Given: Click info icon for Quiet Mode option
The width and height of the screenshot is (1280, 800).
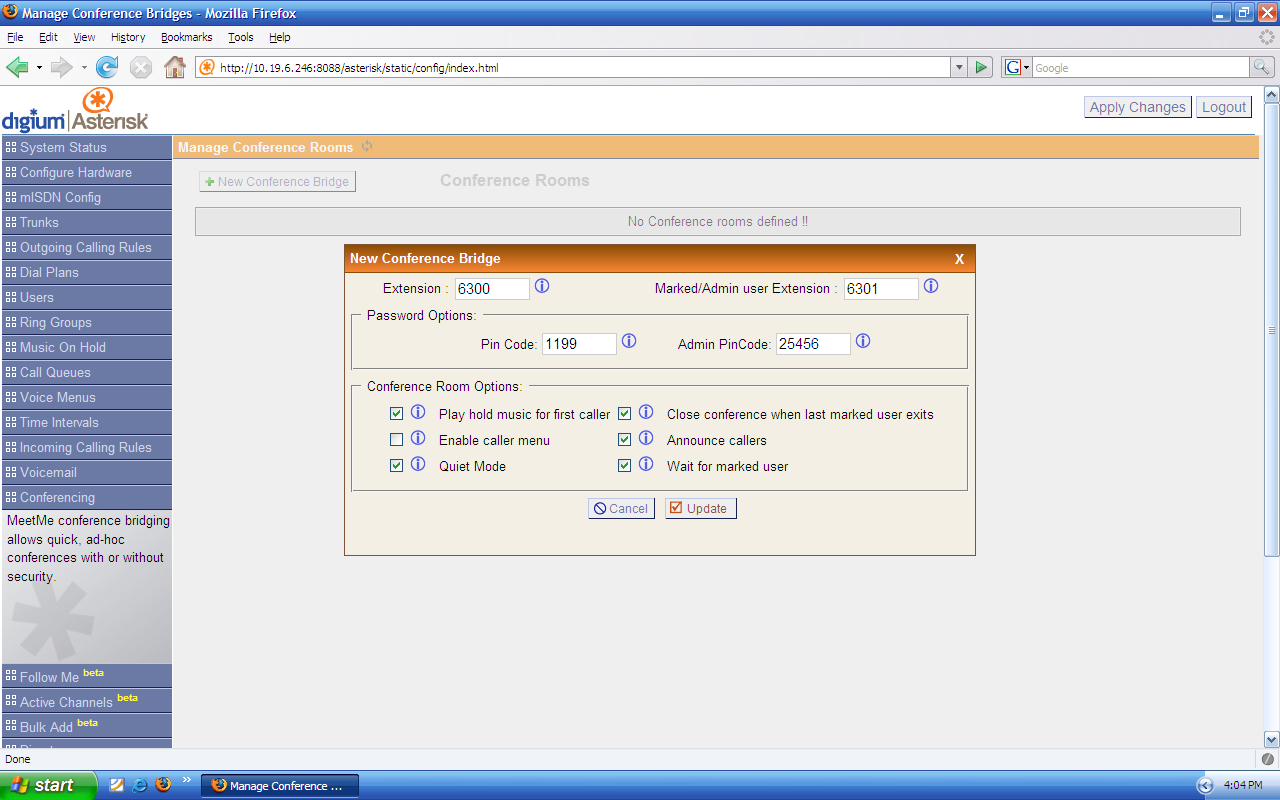Looking at the screenshot, I should click(418, 465).
